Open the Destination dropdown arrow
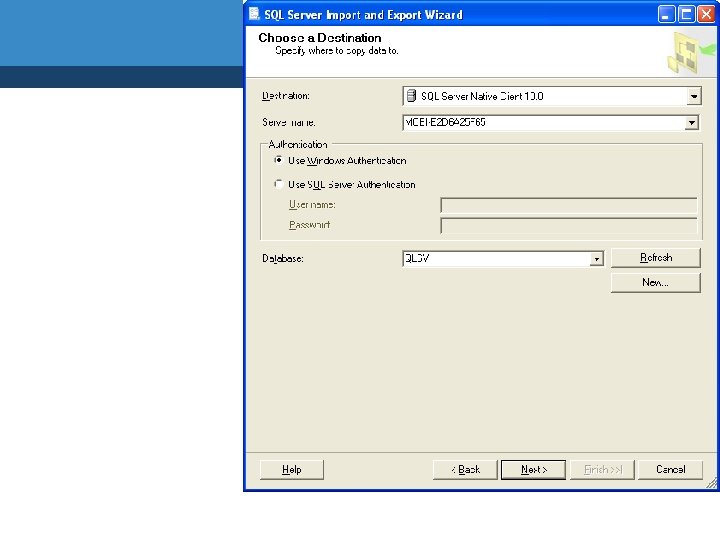This screenshot has height=540, width=720. [693, 96]
